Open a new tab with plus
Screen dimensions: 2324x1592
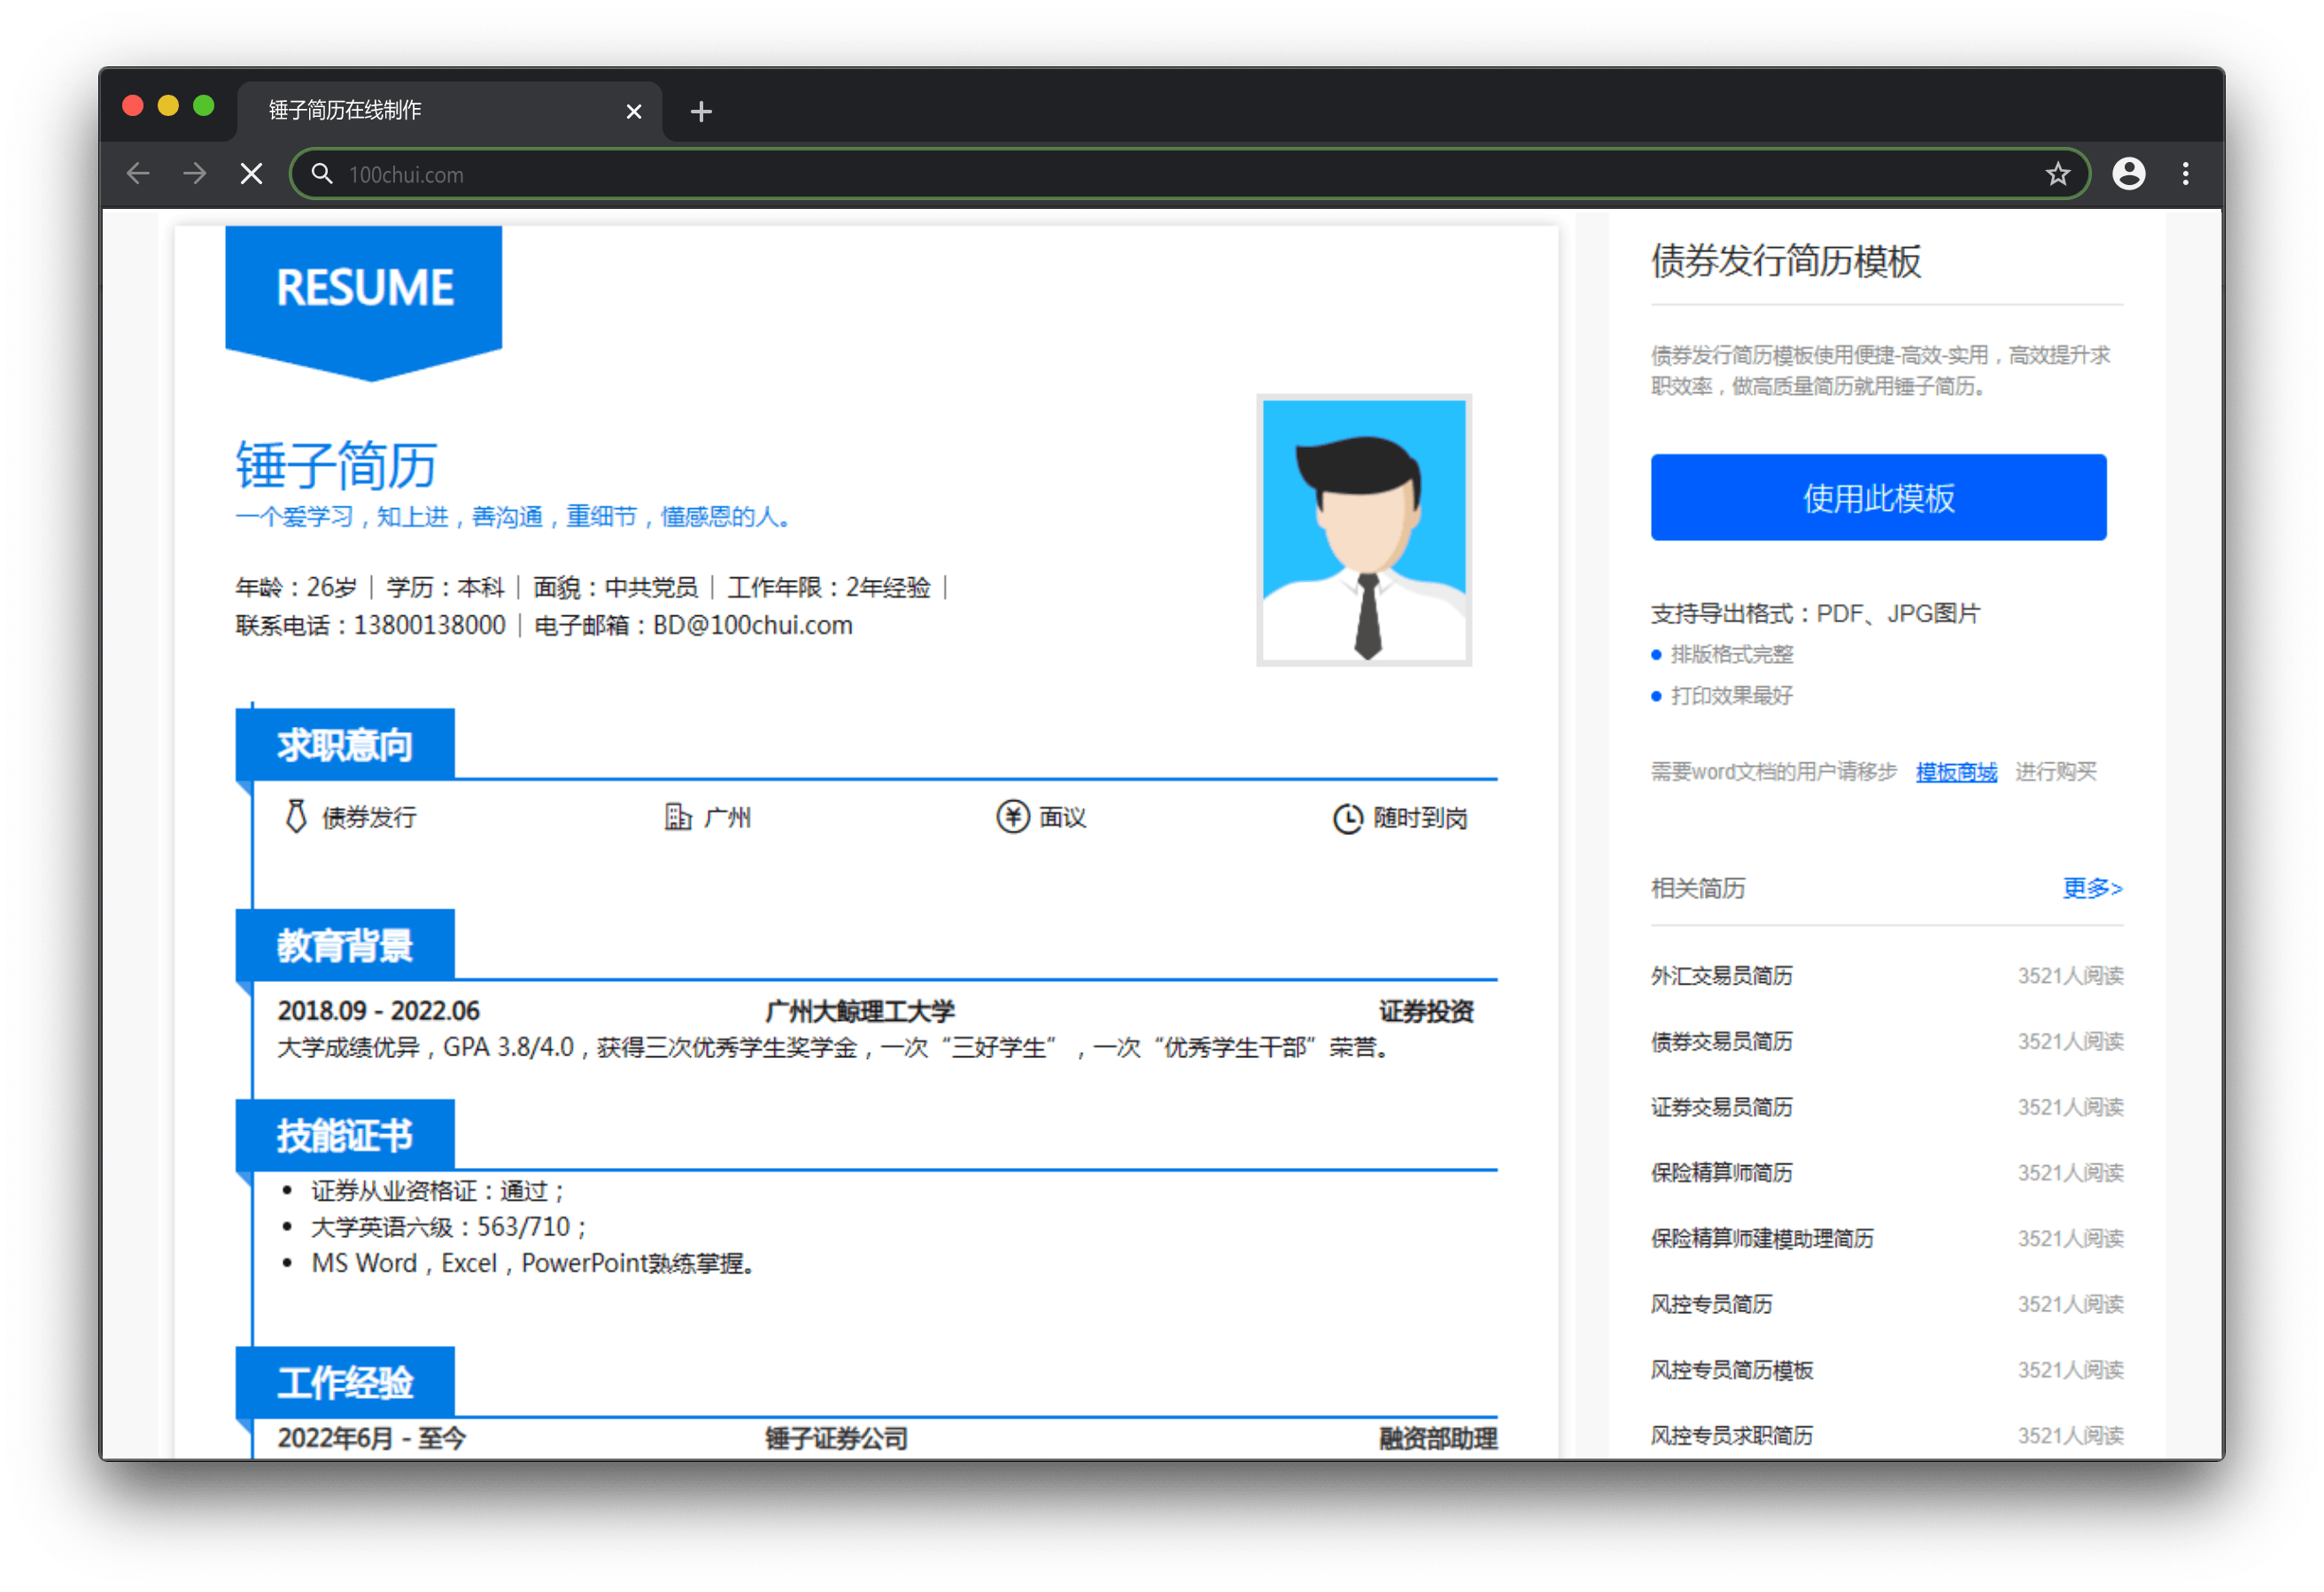click(x=701, y=111)
